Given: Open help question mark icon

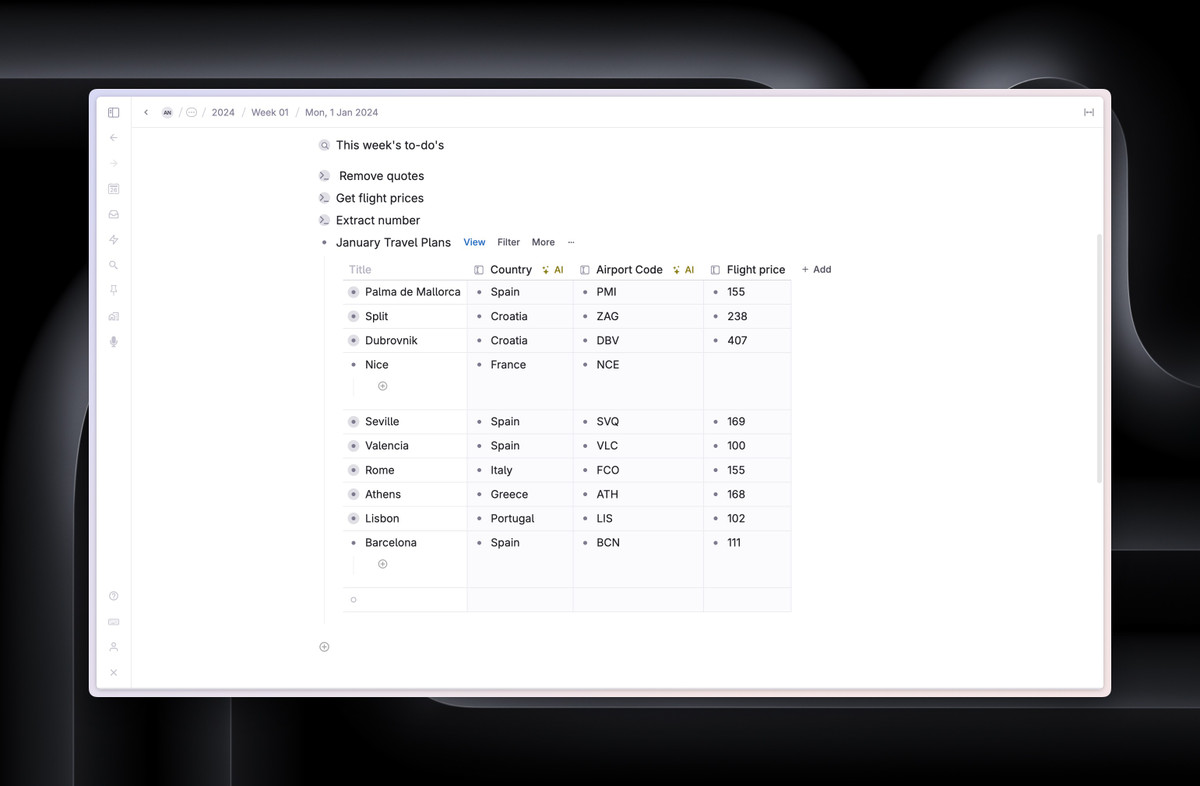Looking at the screenshot, I should tap(114, 596).
